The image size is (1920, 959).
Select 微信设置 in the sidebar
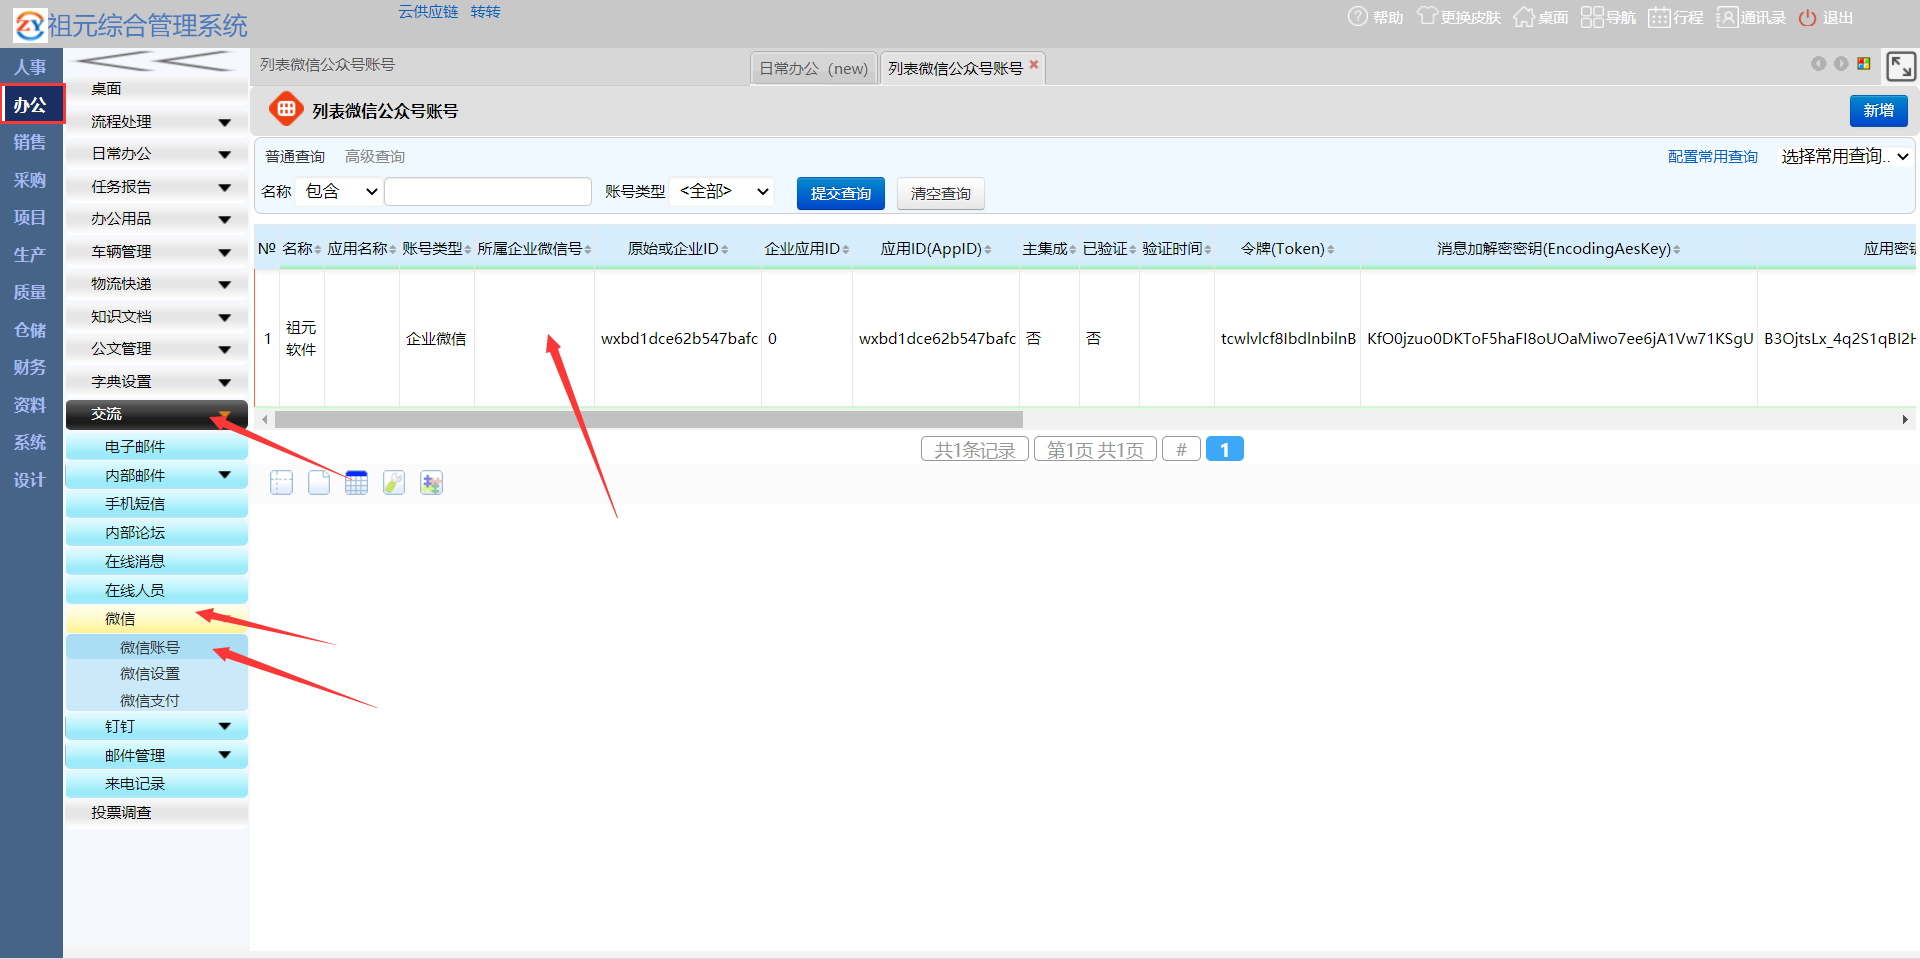pyautogui.click(x=150, y=674)
